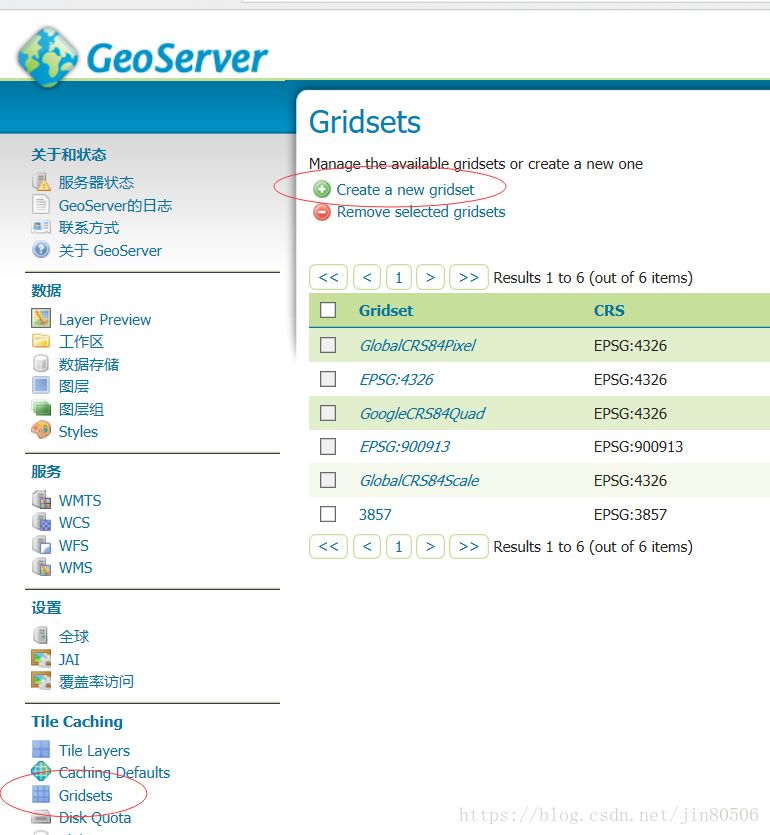Click the blue layers square icon
Screen dimensions: 770x835
(41, 385)
